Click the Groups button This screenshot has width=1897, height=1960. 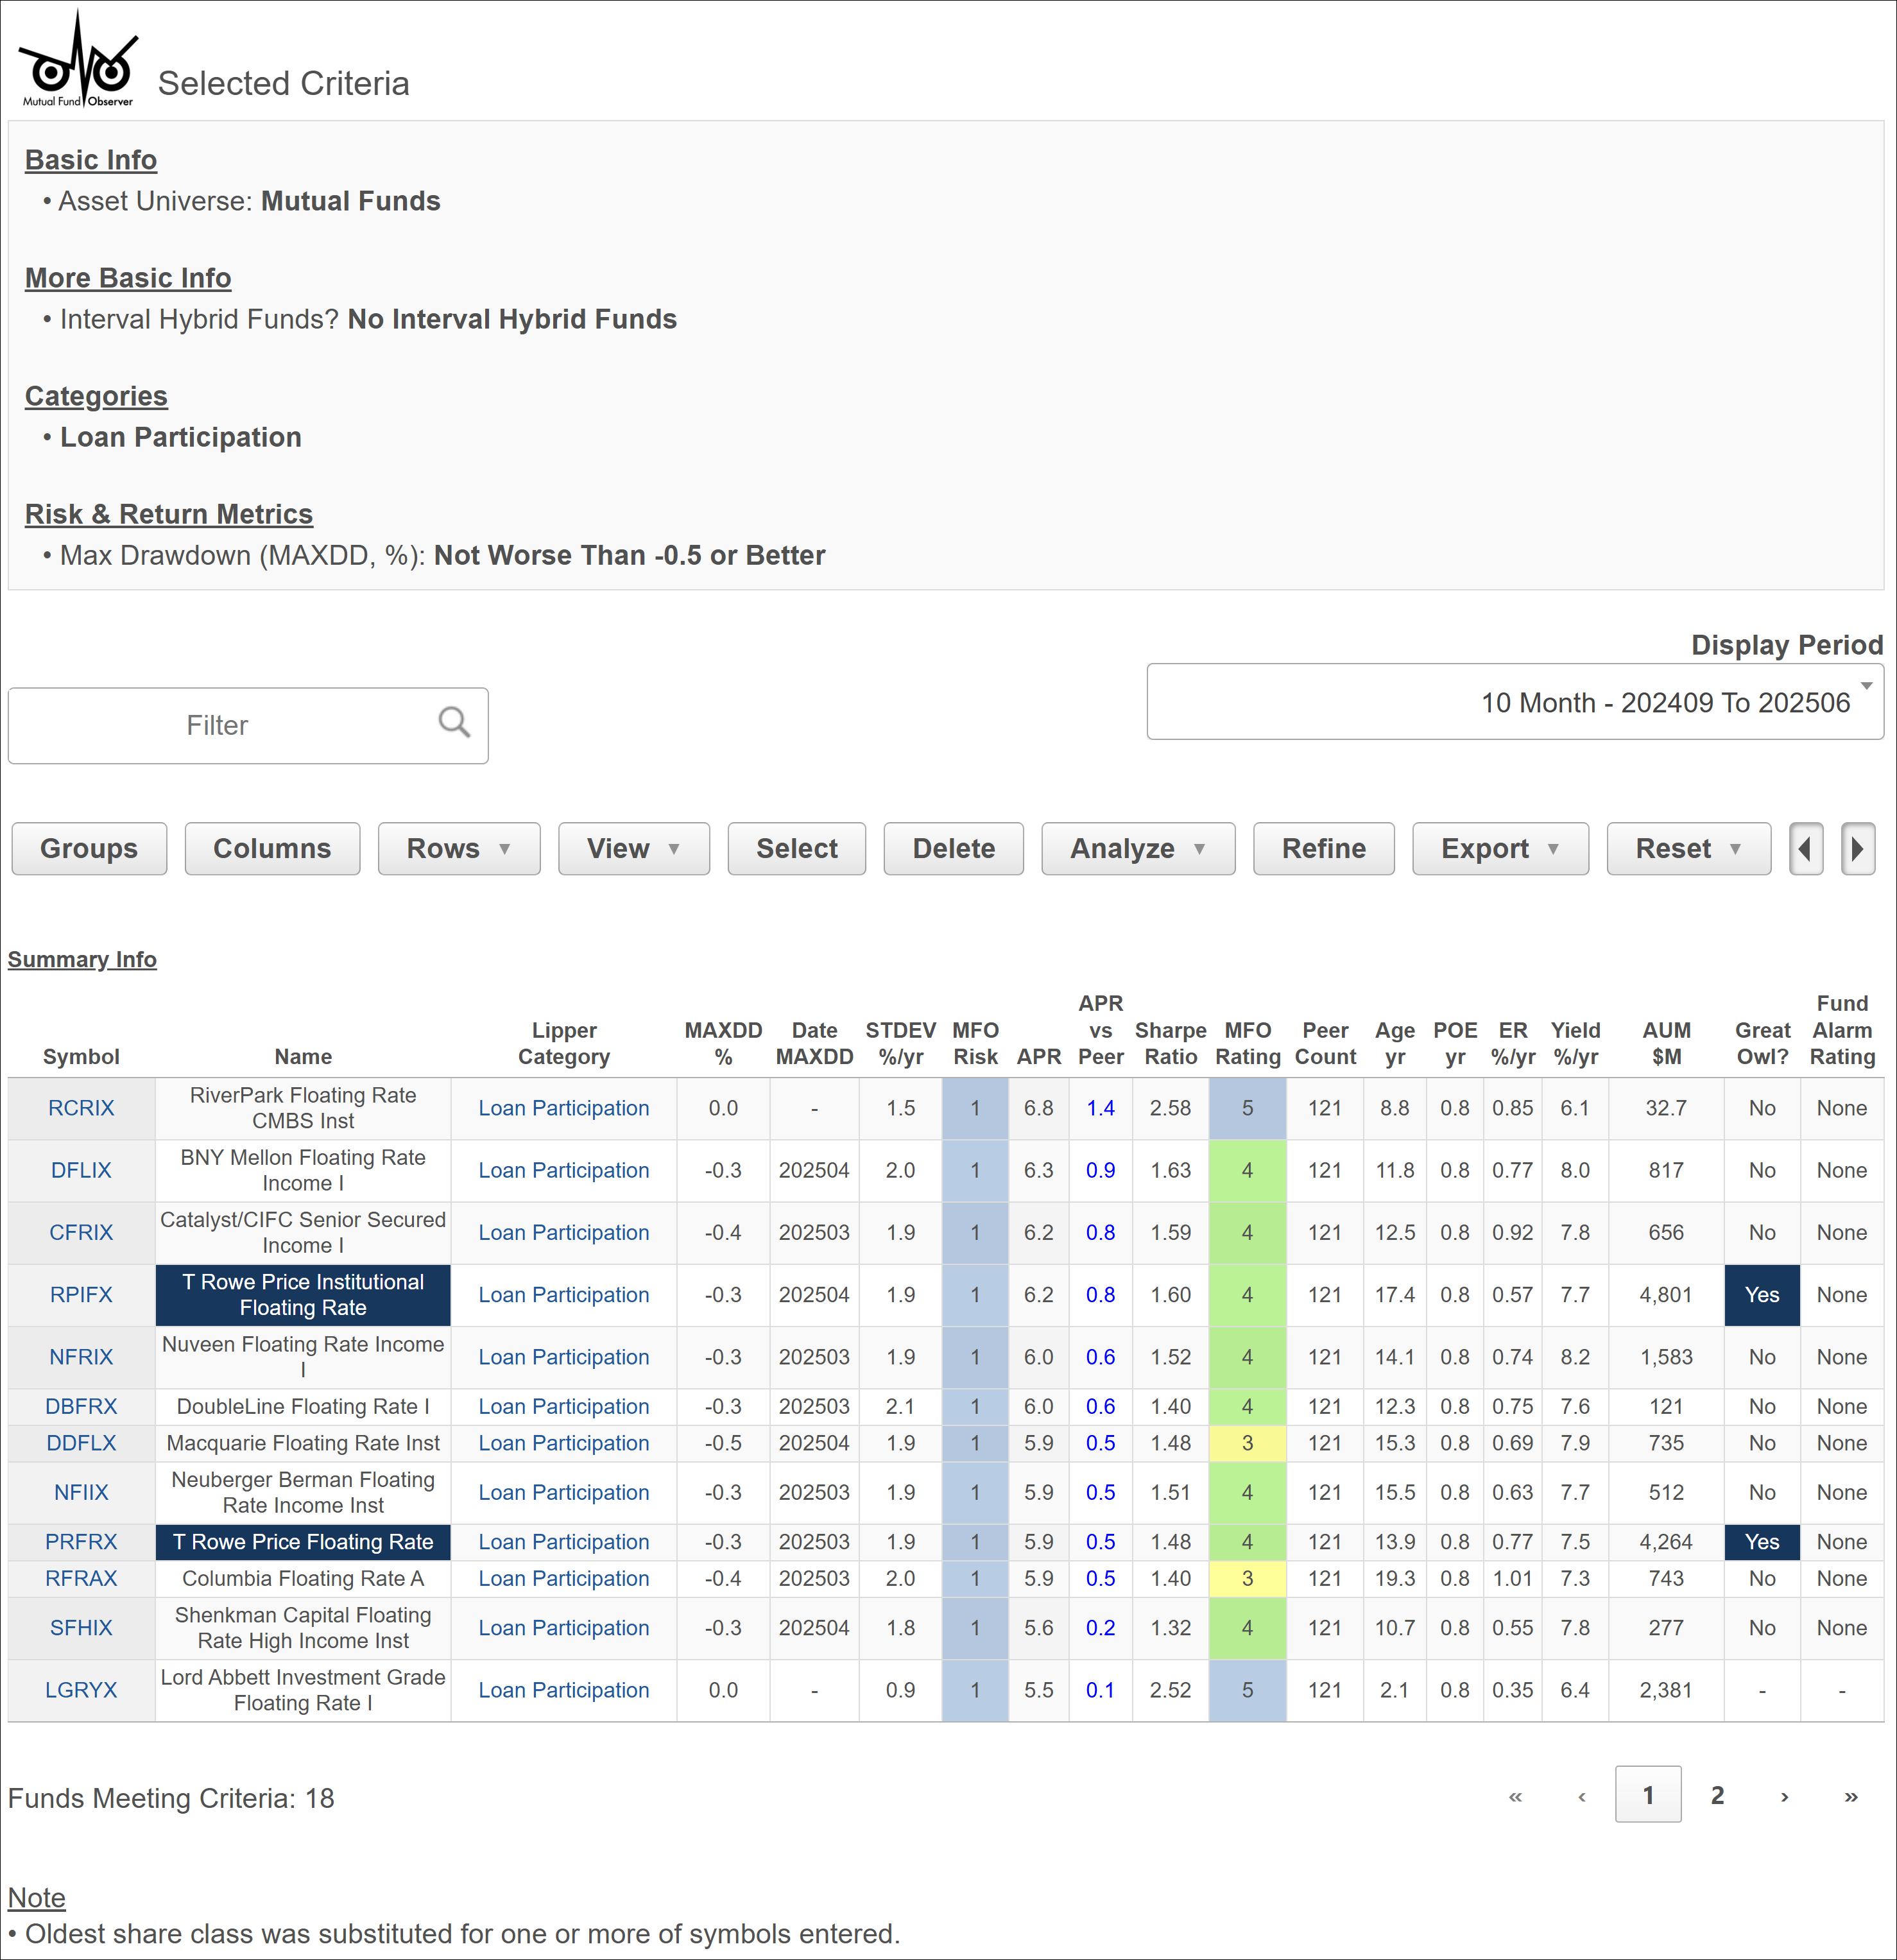coord(89,849)
